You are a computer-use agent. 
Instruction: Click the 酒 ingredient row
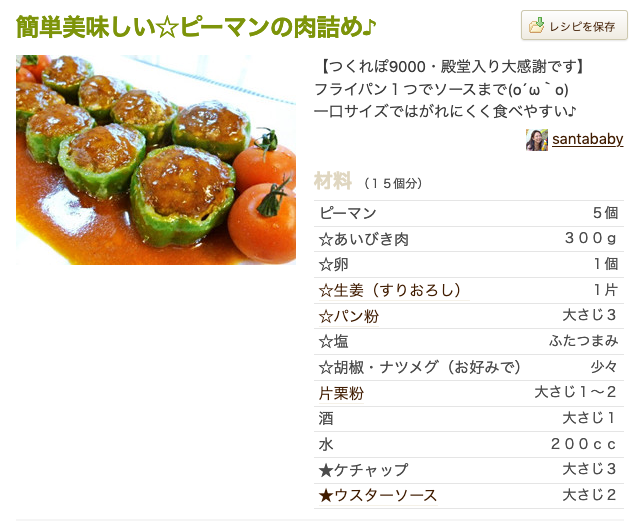pyautogui.click(x=468, y=418)
